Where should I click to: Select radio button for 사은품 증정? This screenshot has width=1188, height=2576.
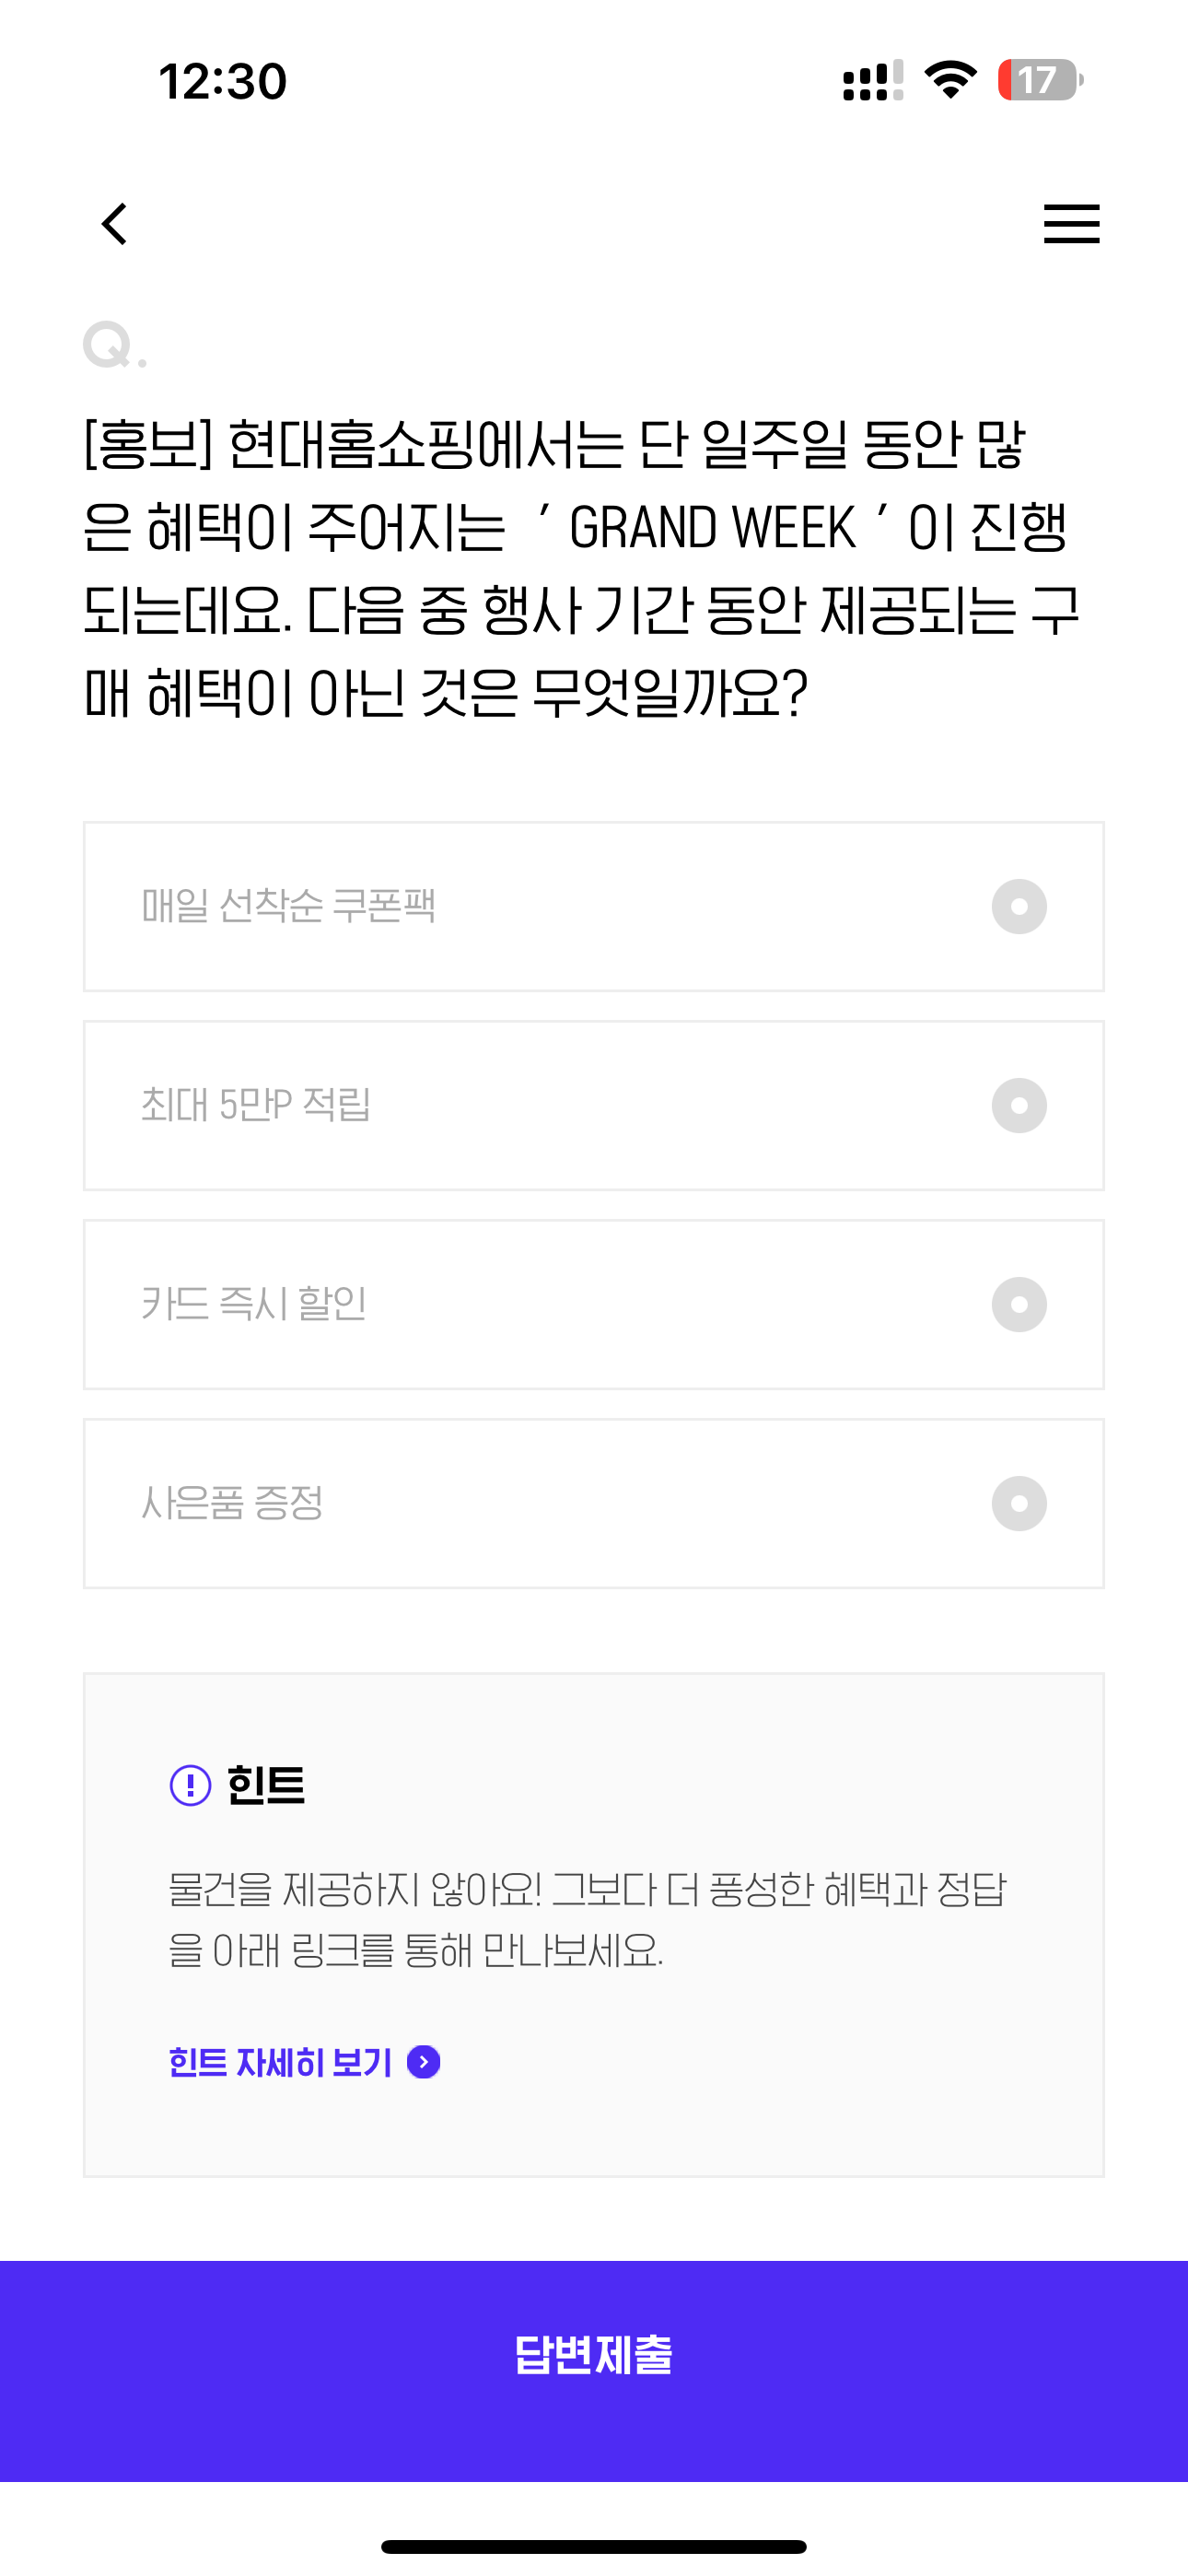point(1019,1504)
